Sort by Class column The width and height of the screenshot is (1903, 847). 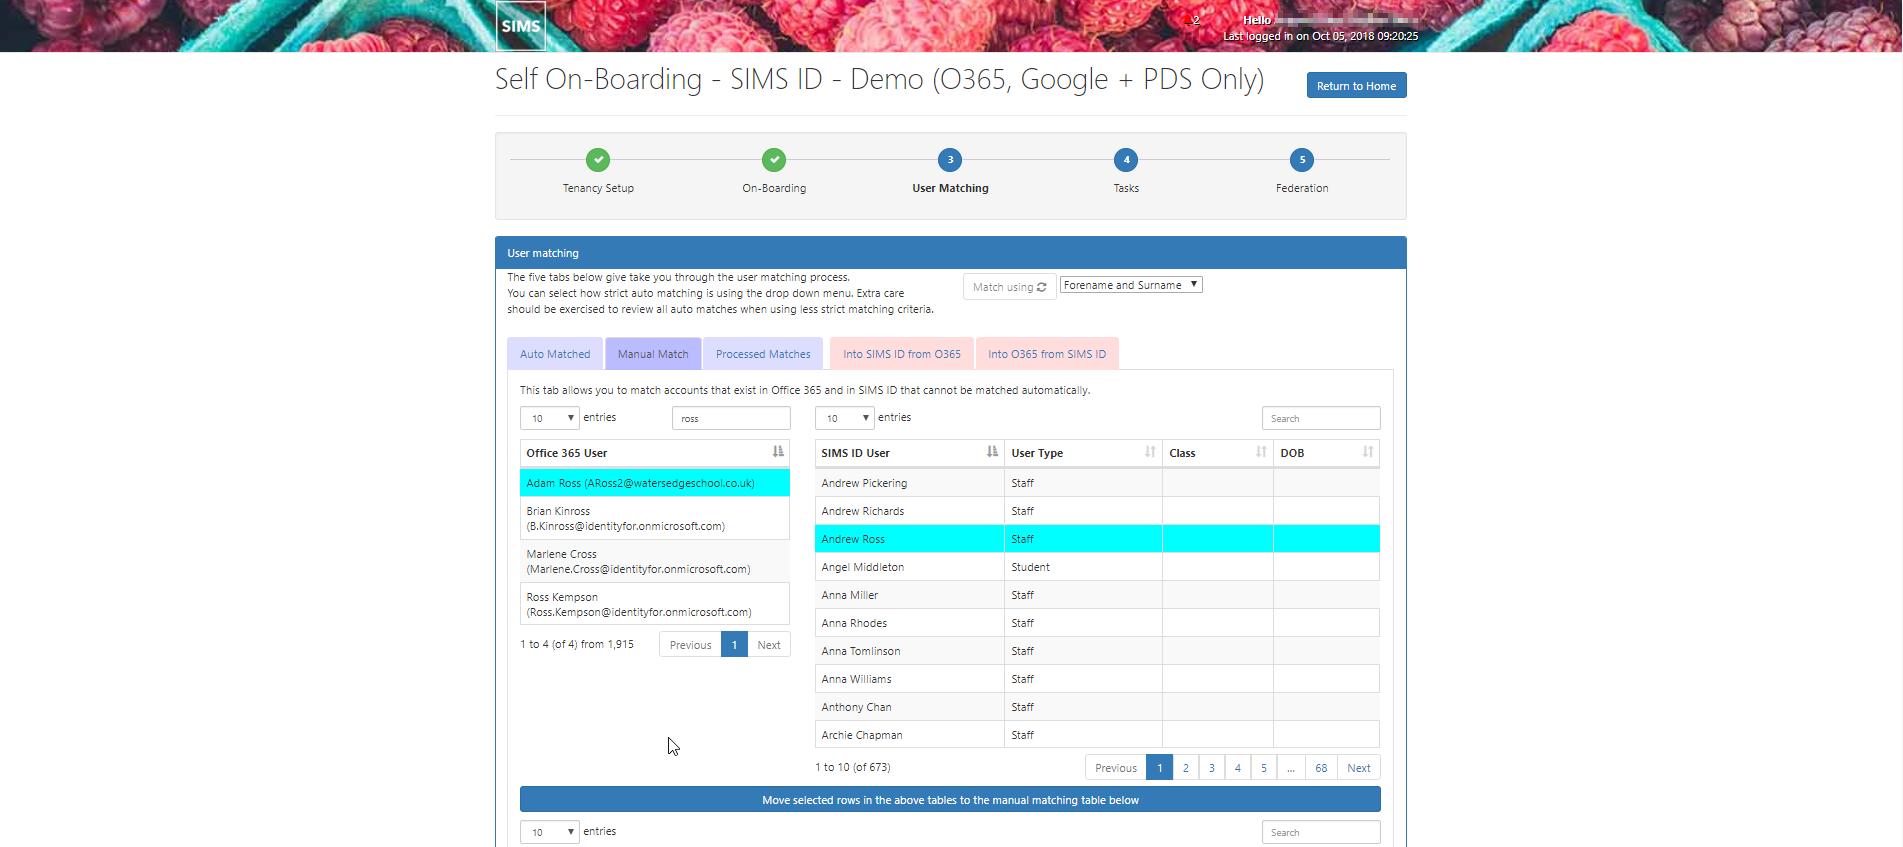1217,453
